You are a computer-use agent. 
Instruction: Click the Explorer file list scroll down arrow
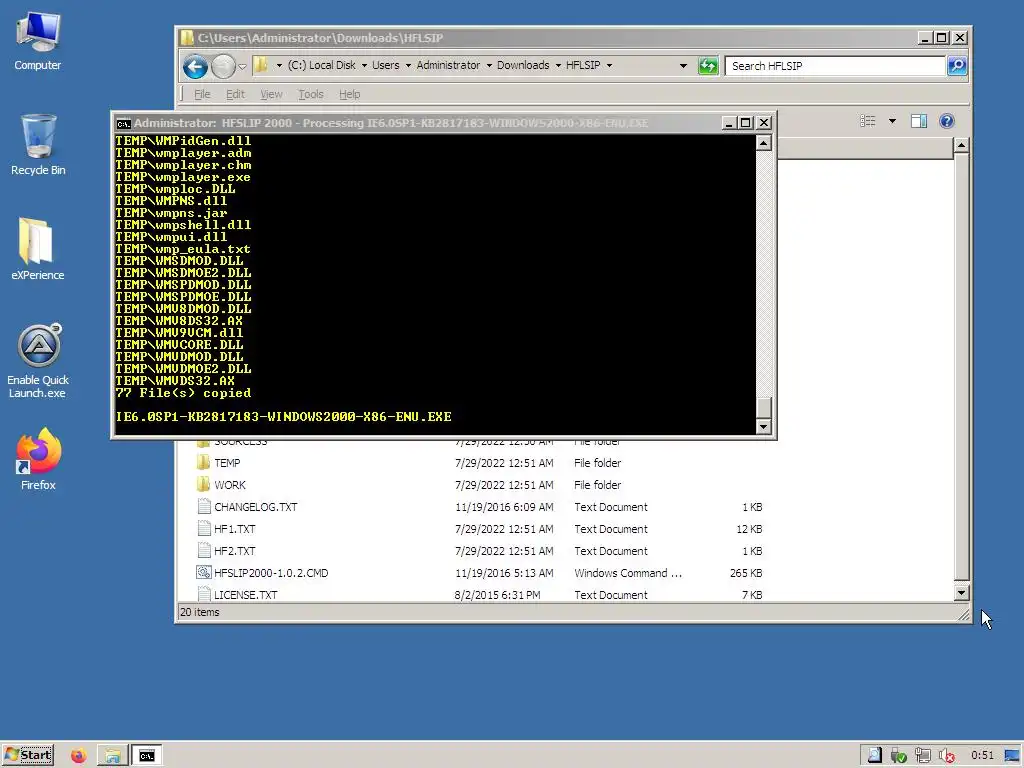pyautogui.click(x=961, y=593)
